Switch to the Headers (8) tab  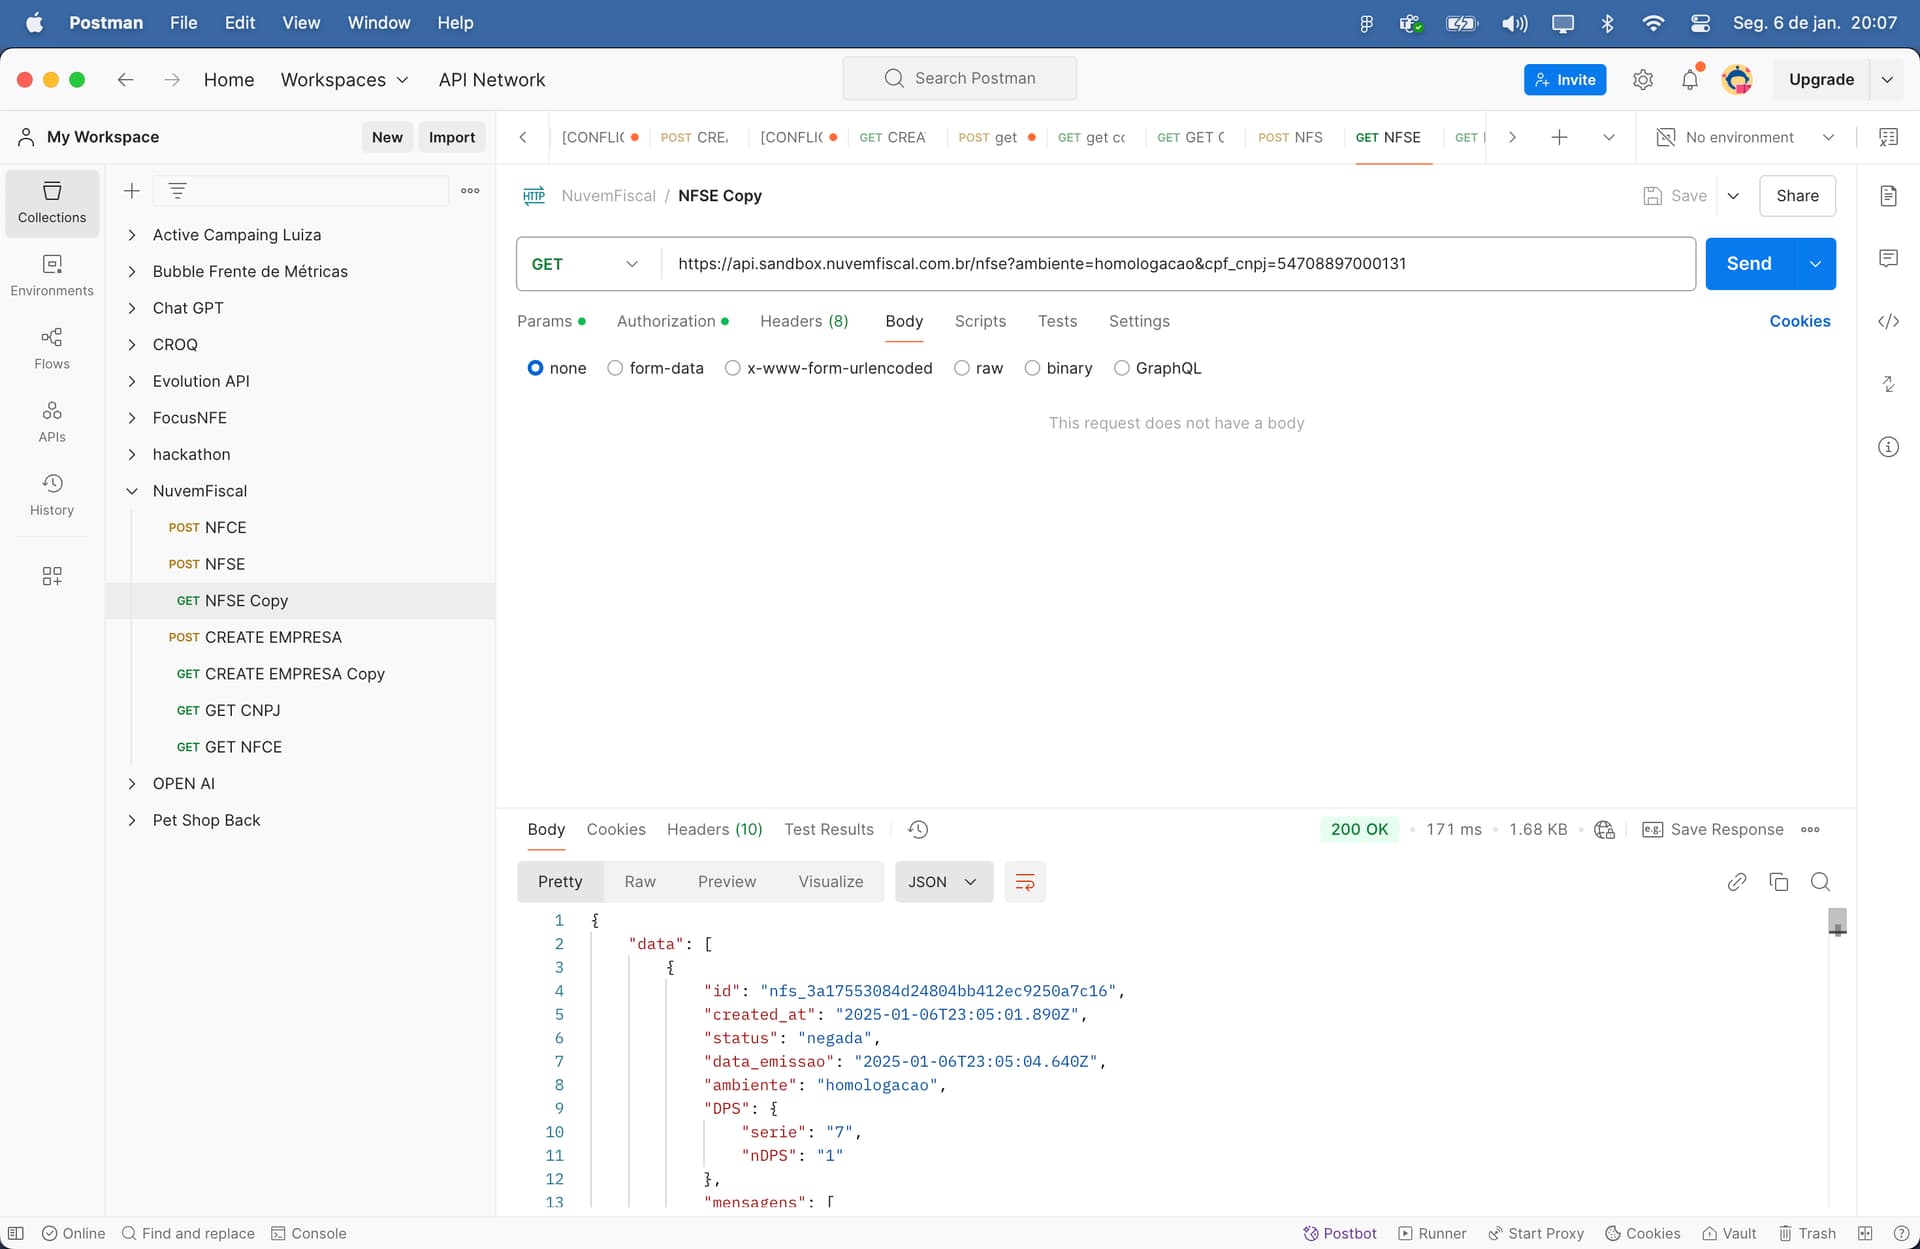[x=804, y=321]
